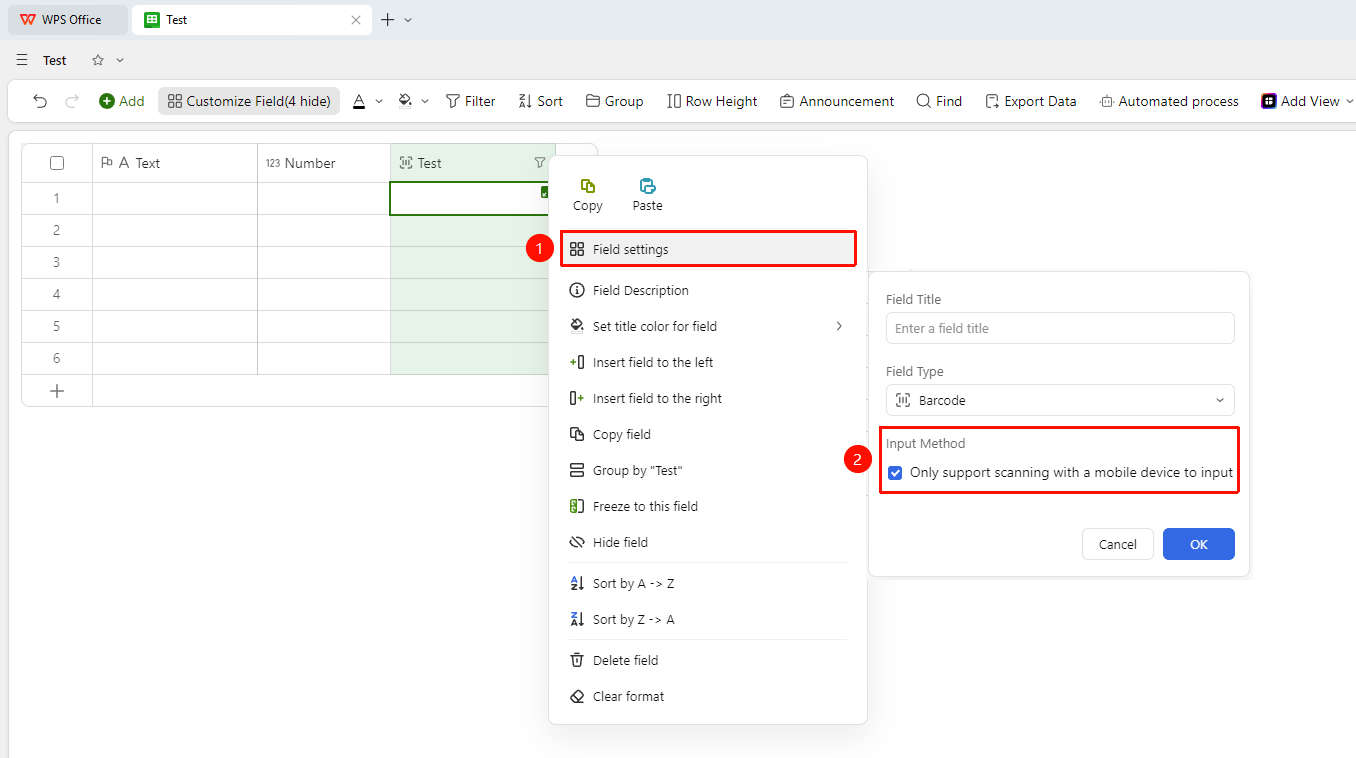Click the redo arrow icon
1356x758 pixels.
(x=72, y=101)
